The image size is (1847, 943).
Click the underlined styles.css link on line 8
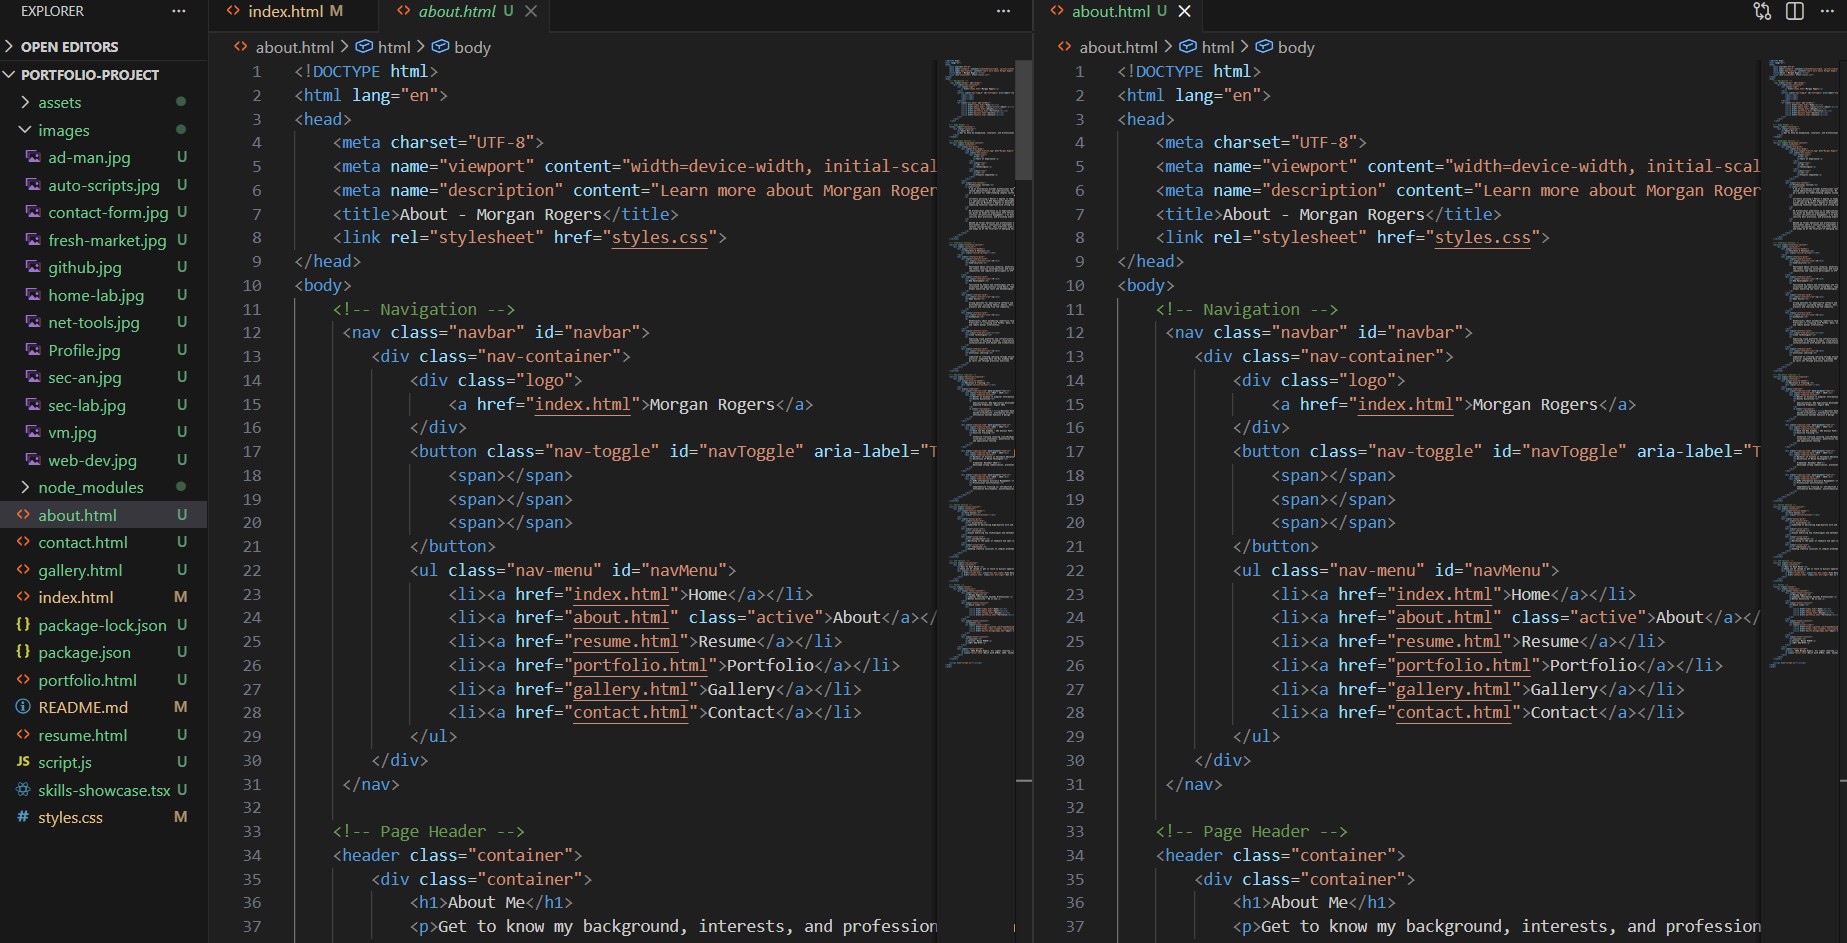(x=660, y=237)
